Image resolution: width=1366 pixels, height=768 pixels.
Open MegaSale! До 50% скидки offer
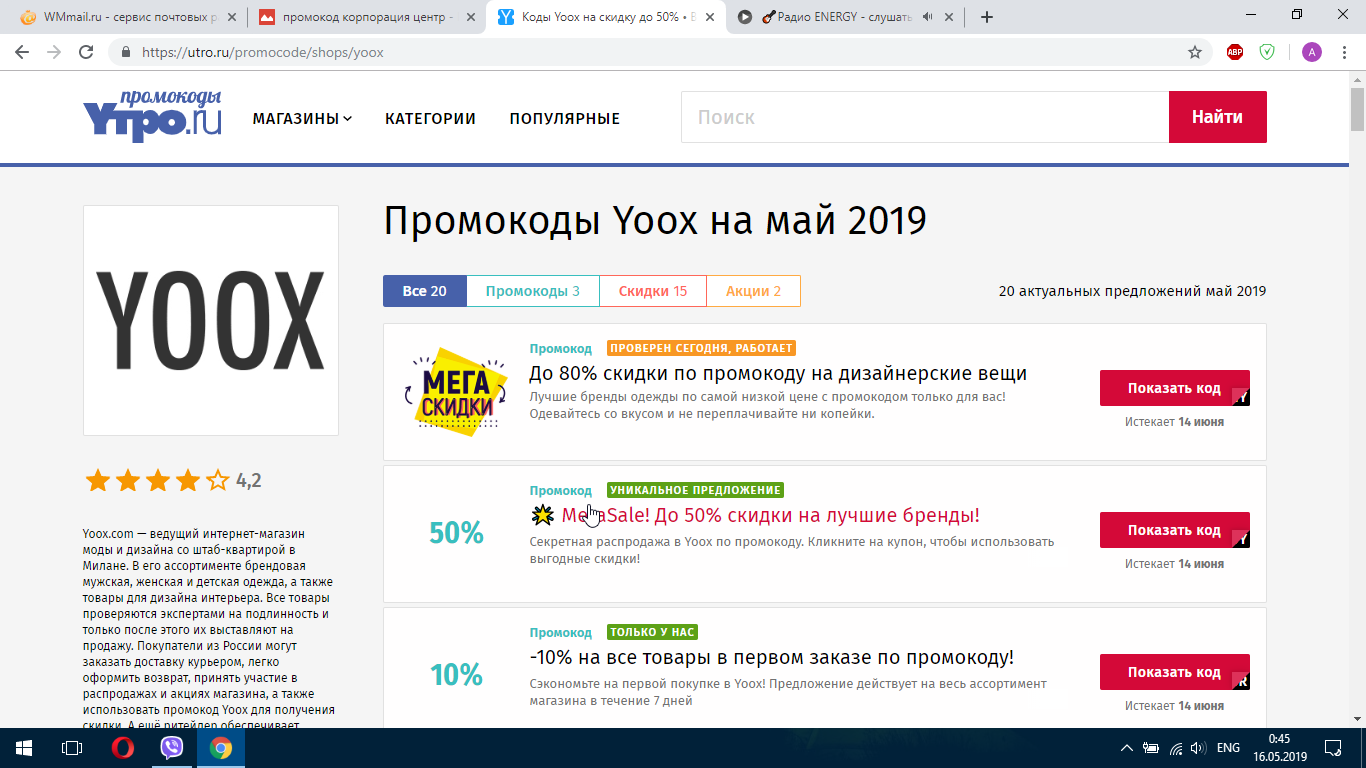click(x=754, y=515)
